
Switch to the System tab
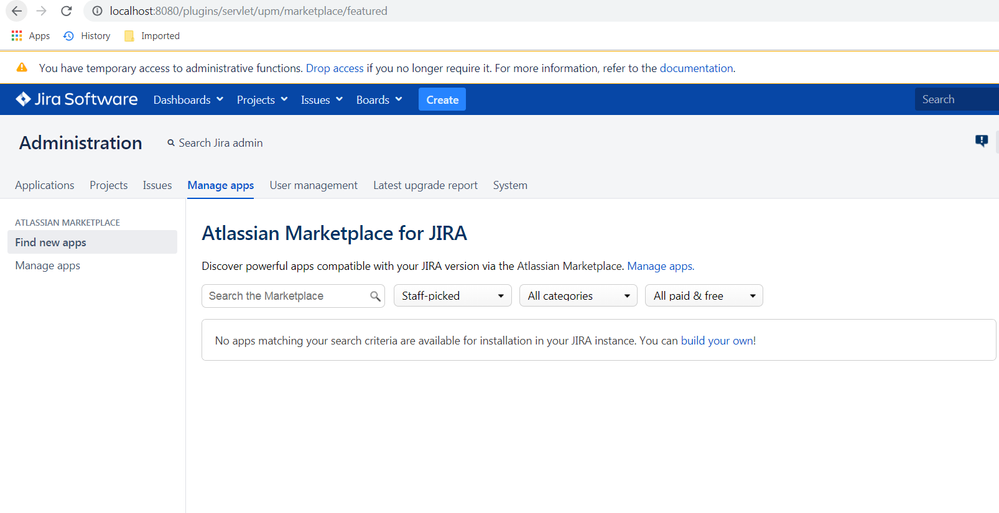coord(510,185)
